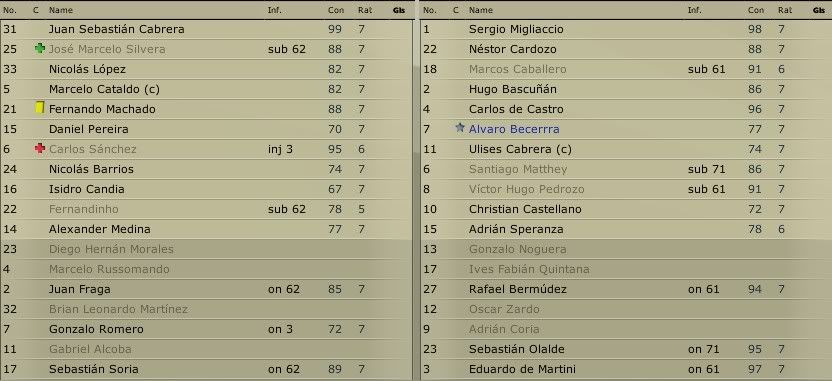
Task: Open Sergio Migliaccio player entry
Action: (x=516, y=29)
